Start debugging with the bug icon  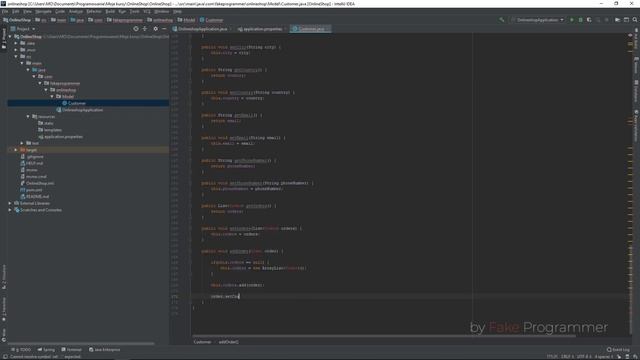point(580,20)
